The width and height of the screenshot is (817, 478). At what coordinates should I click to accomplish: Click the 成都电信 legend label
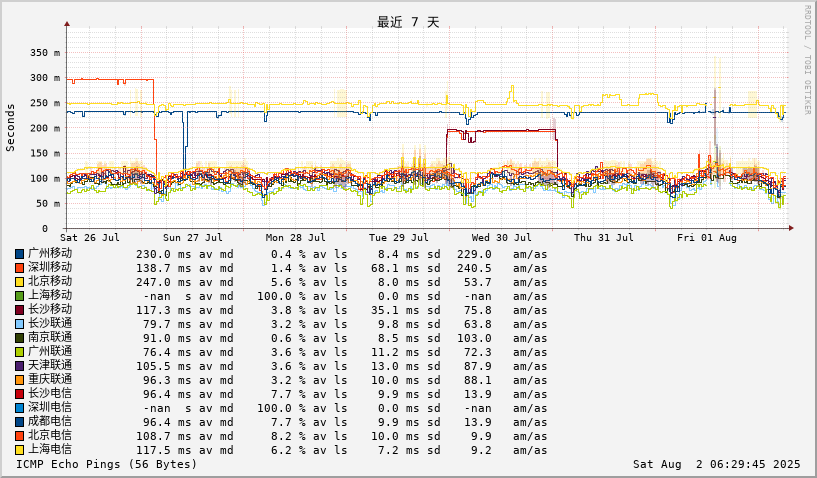pos(50,422)
